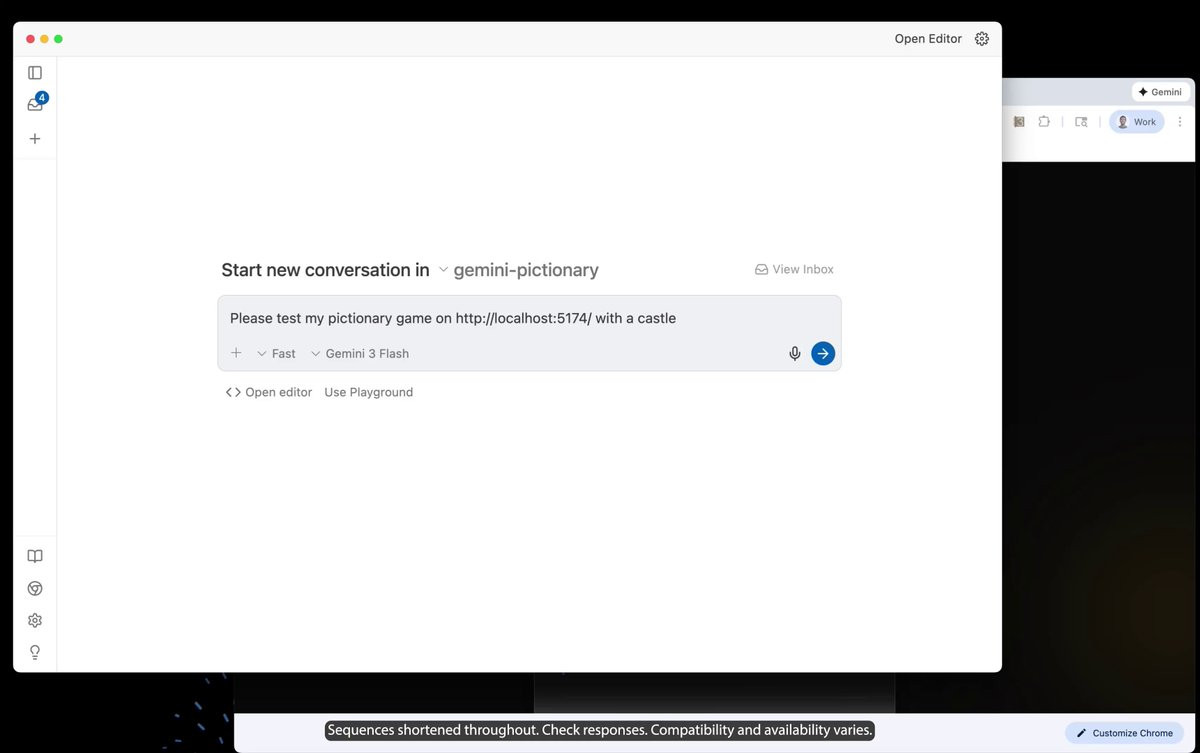1200x753 pixels.
Task: Click the brown extension icon in Chrome
Action: pyautogui.click(x=1019, y=122)
